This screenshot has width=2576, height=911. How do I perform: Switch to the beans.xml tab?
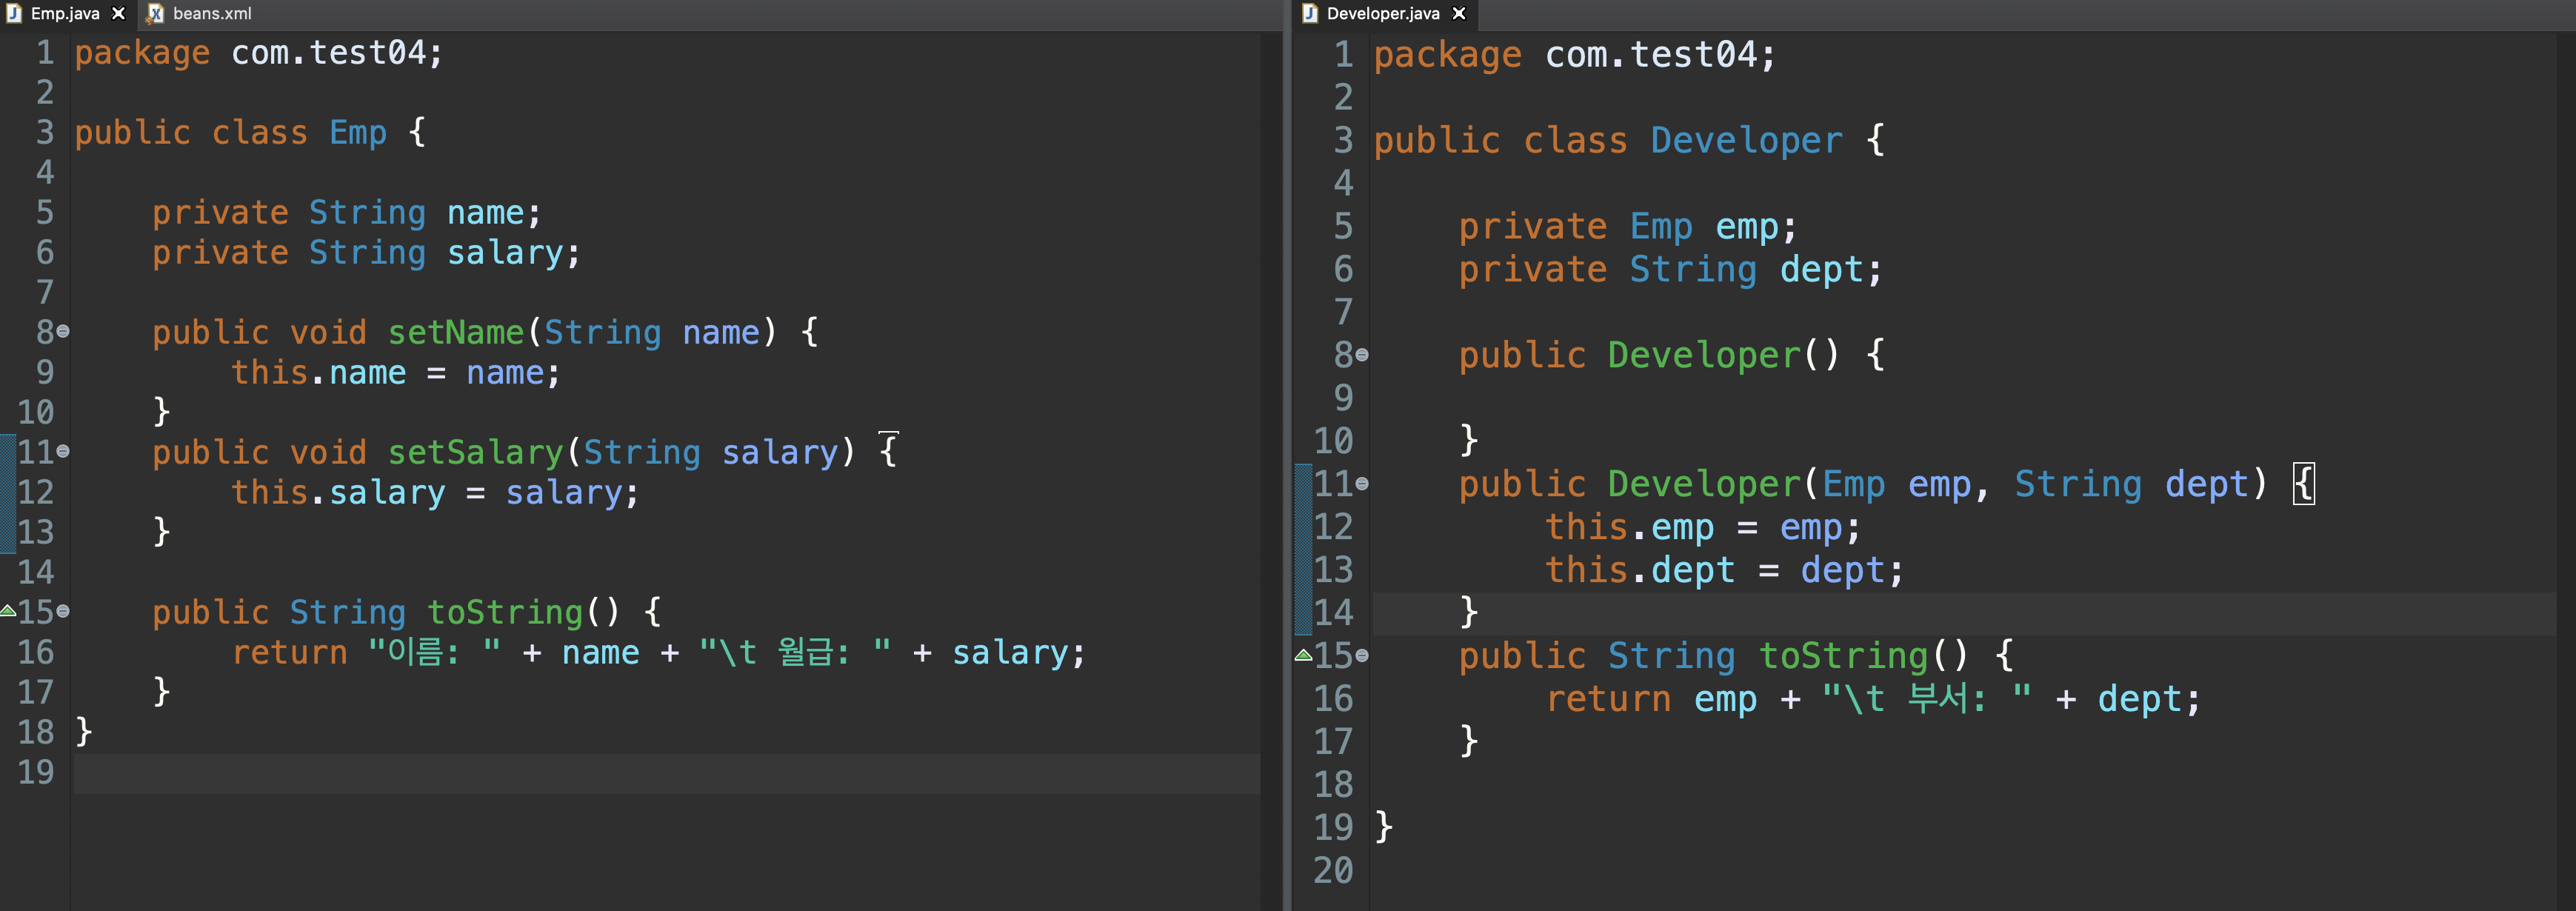[211, 13]
